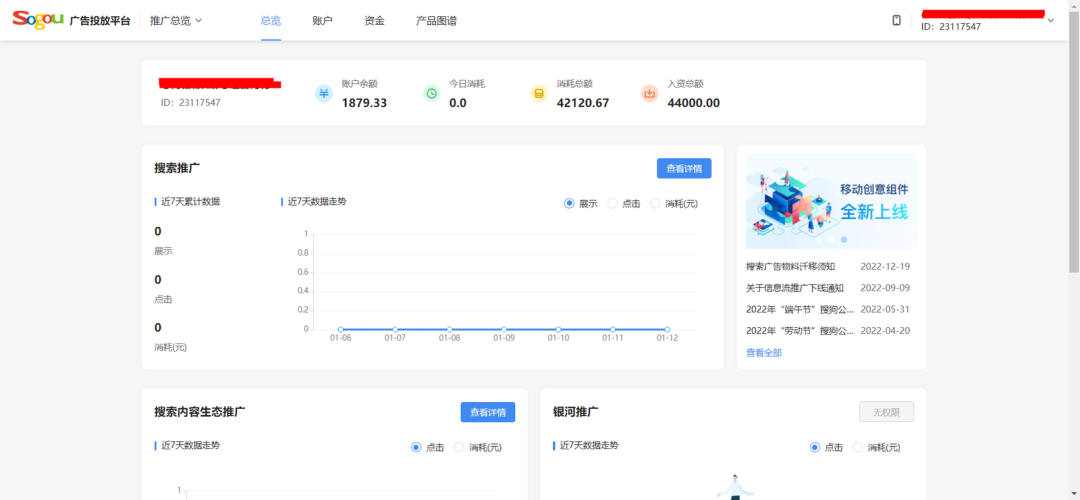
Task: Click the 入资总额 orange icon
Action: click(649, 93)
